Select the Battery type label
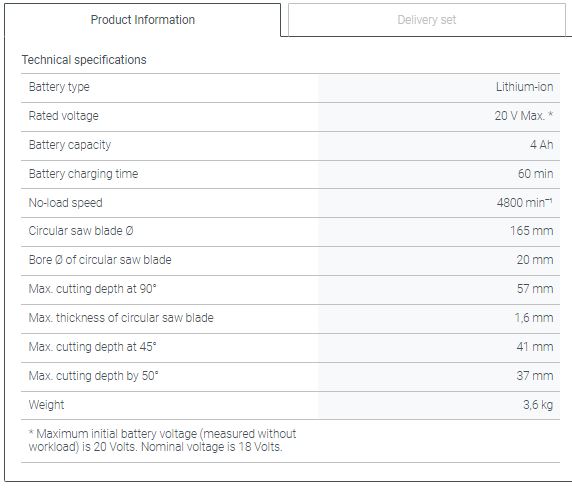Image resolution: width=572 pixels, height=492 pixels. 59,87
